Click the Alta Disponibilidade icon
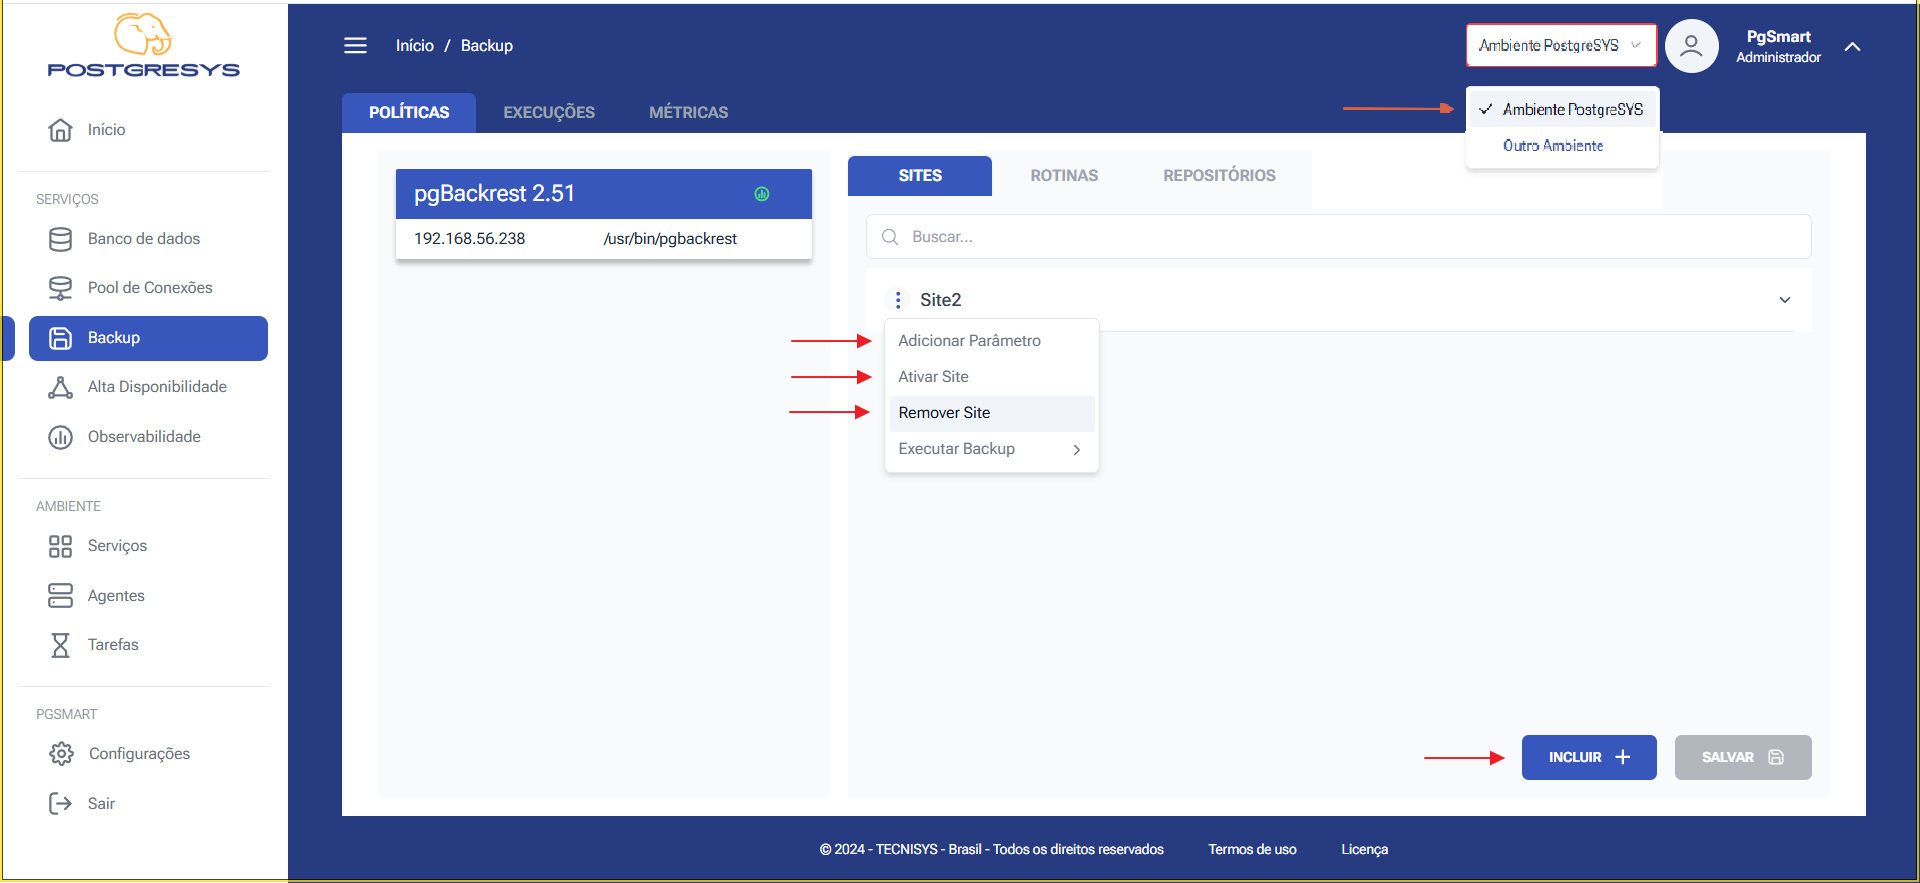 click(61, 387)
